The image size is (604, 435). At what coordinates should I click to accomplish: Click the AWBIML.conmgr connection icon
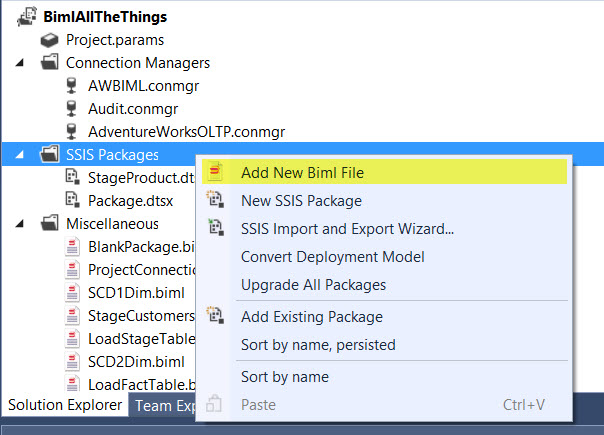72,86
